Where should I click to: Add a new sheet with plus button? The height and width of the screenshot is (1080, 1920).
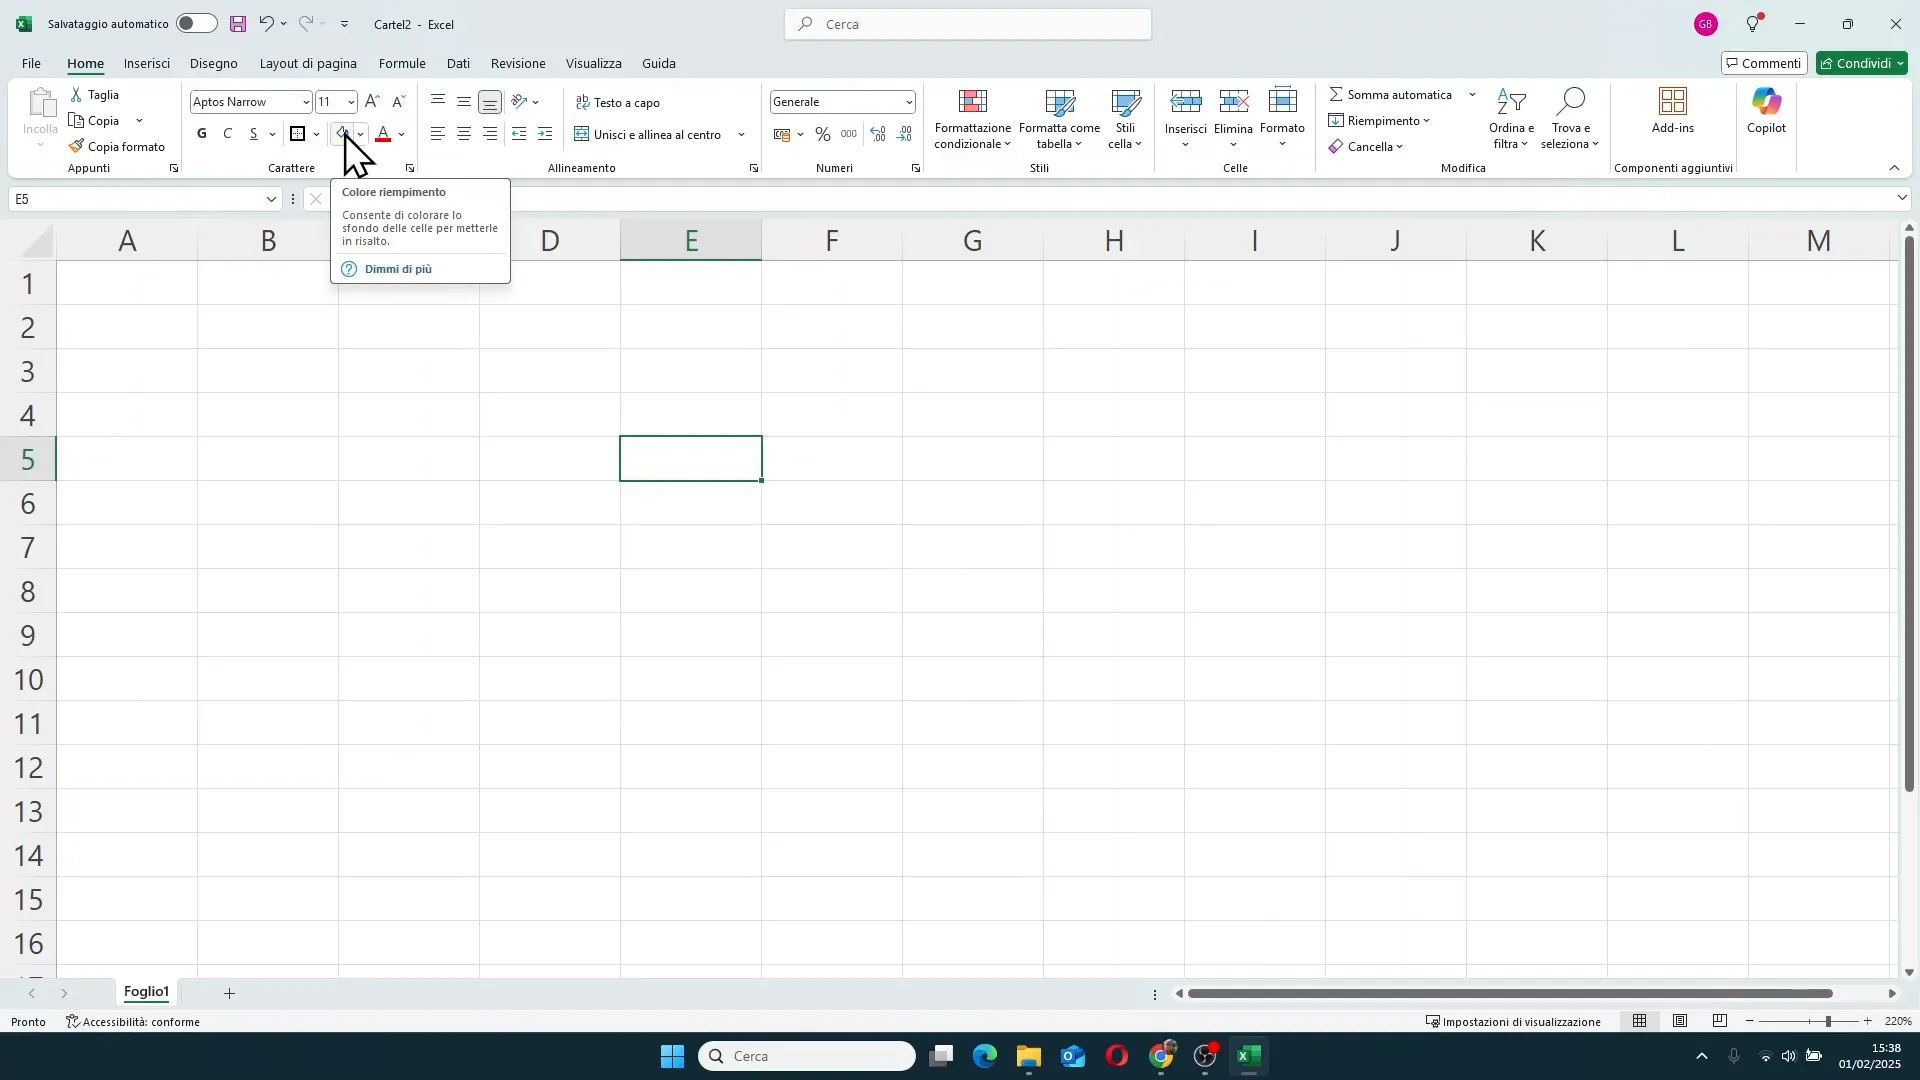(x=229, y=993)
